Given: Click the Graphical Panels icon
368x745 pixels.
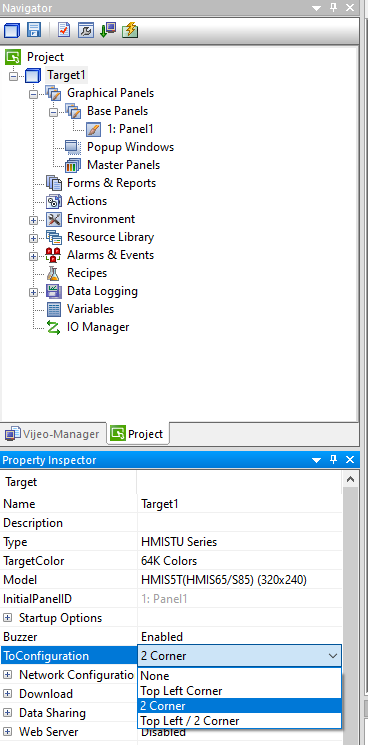Looking at the screenshot, I should (53, 93).
